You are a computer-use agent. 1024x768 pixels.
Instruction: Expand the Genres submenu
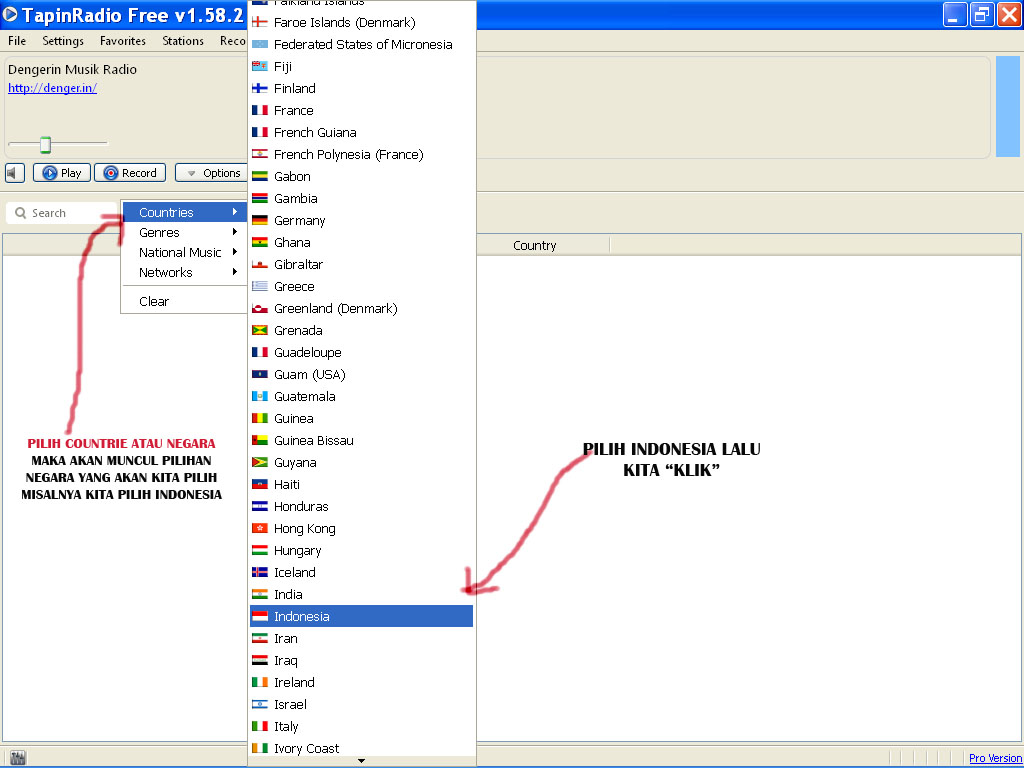click(x=184, y=232)
